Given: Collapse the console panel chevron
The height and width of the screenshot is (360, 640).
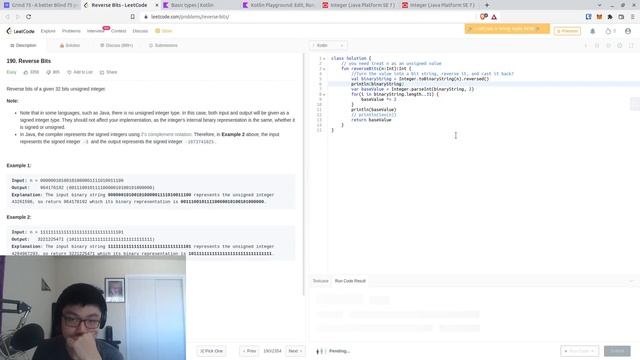Looking at the screenshot, I should [631, 281].
